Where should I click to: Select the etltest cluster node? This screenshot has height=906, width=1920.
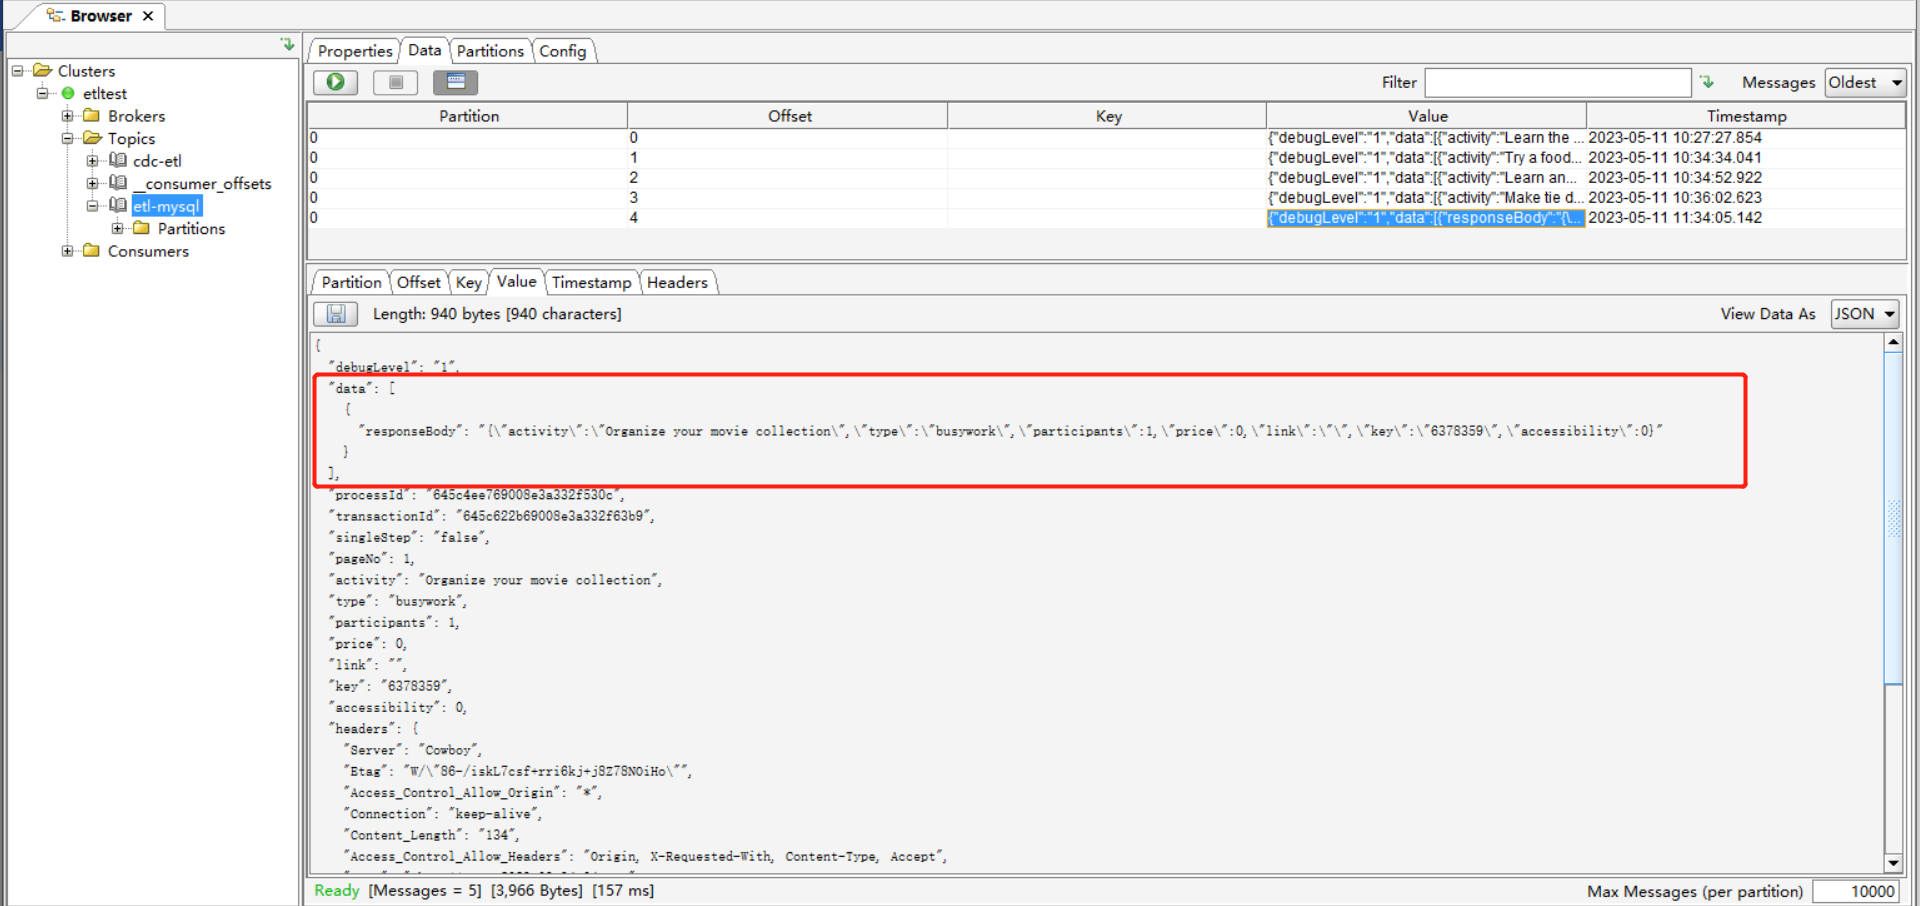pyautogui.click(x=104, y=93)
